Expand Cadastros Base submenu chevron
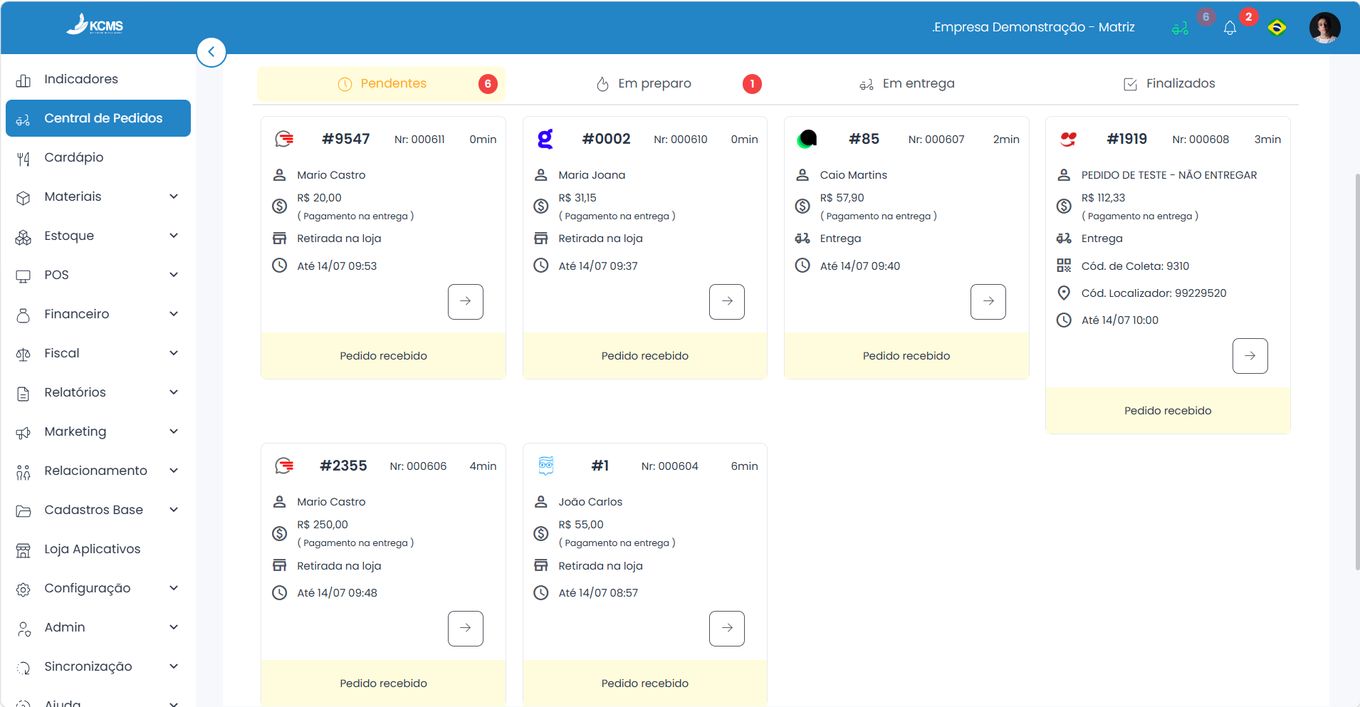This screenshot has width=1360, height=707. pos(174,510)
